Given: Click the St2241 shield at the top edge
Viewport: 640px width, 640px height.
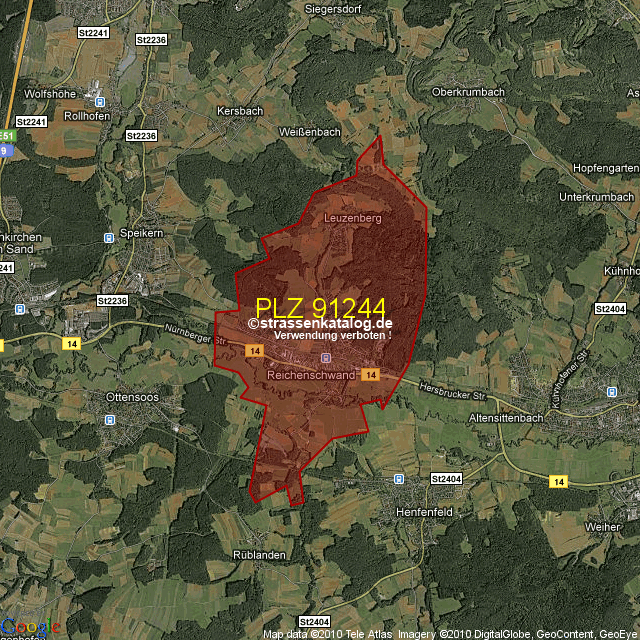Looking at the screenshot, I should [x=93, y=33].
